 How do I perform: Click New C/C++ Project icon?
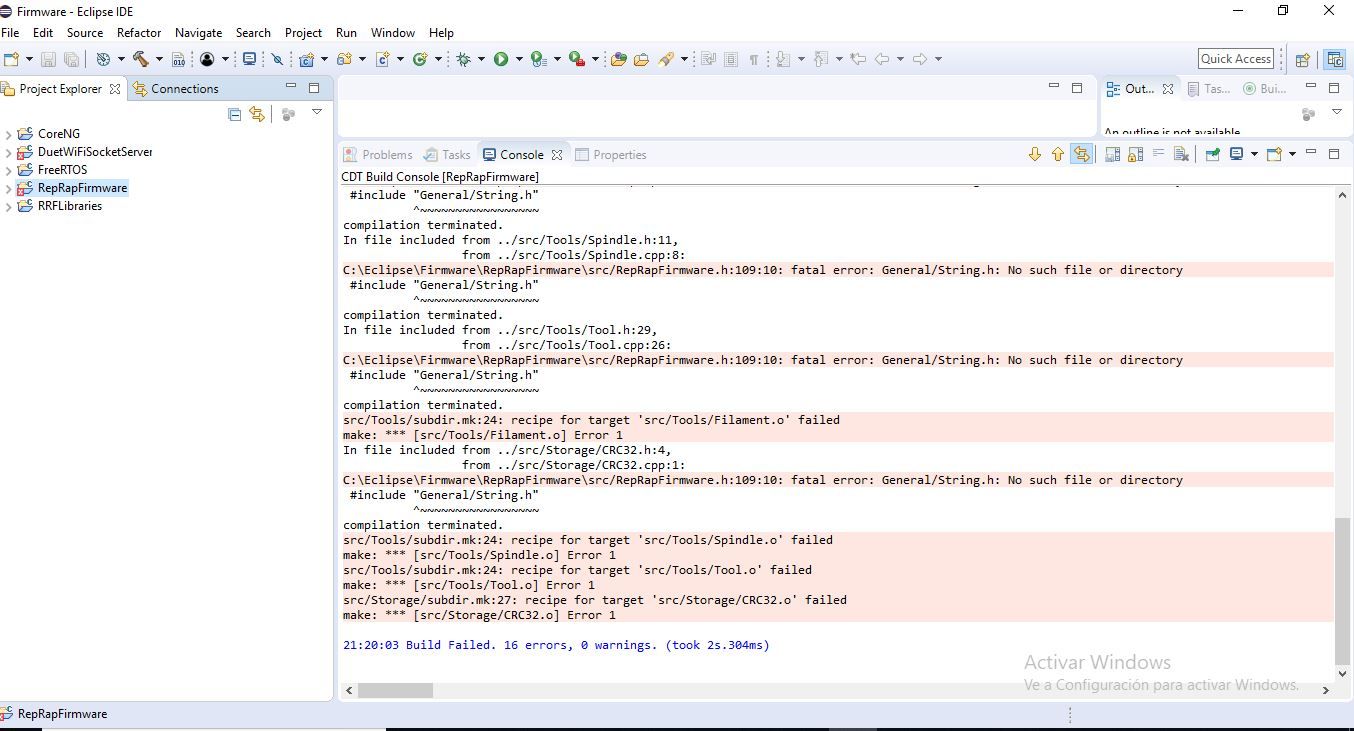tap(306, 59)
